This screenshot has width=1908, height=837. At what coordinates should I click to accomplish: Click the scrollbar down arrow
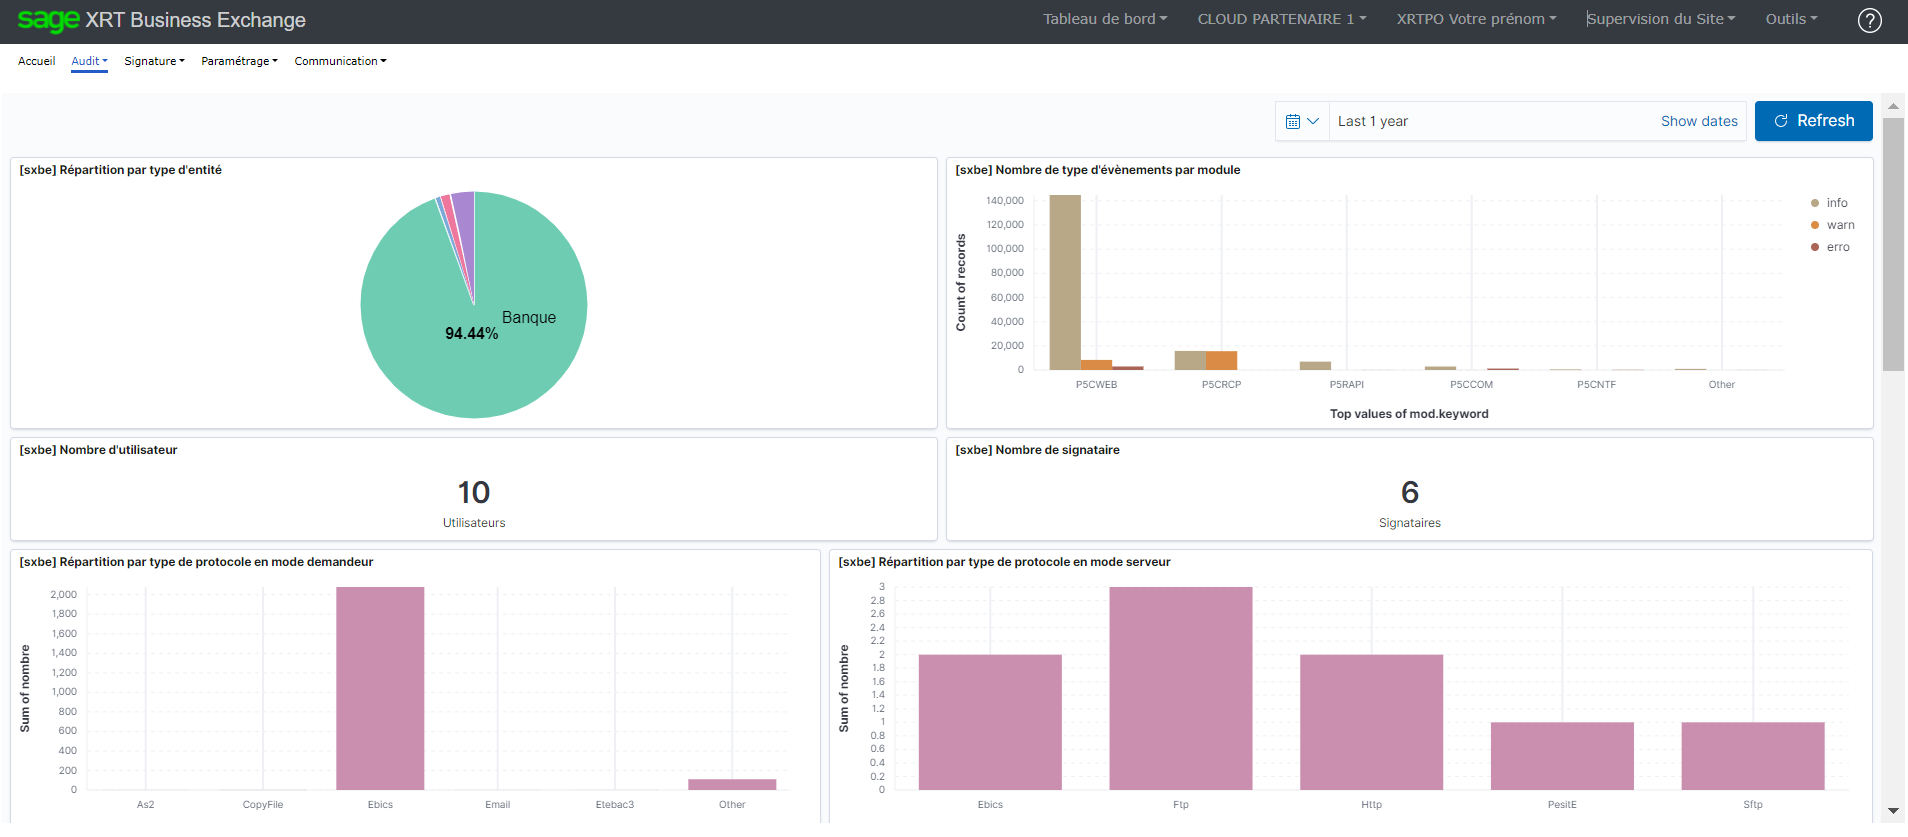point(1893,810)
